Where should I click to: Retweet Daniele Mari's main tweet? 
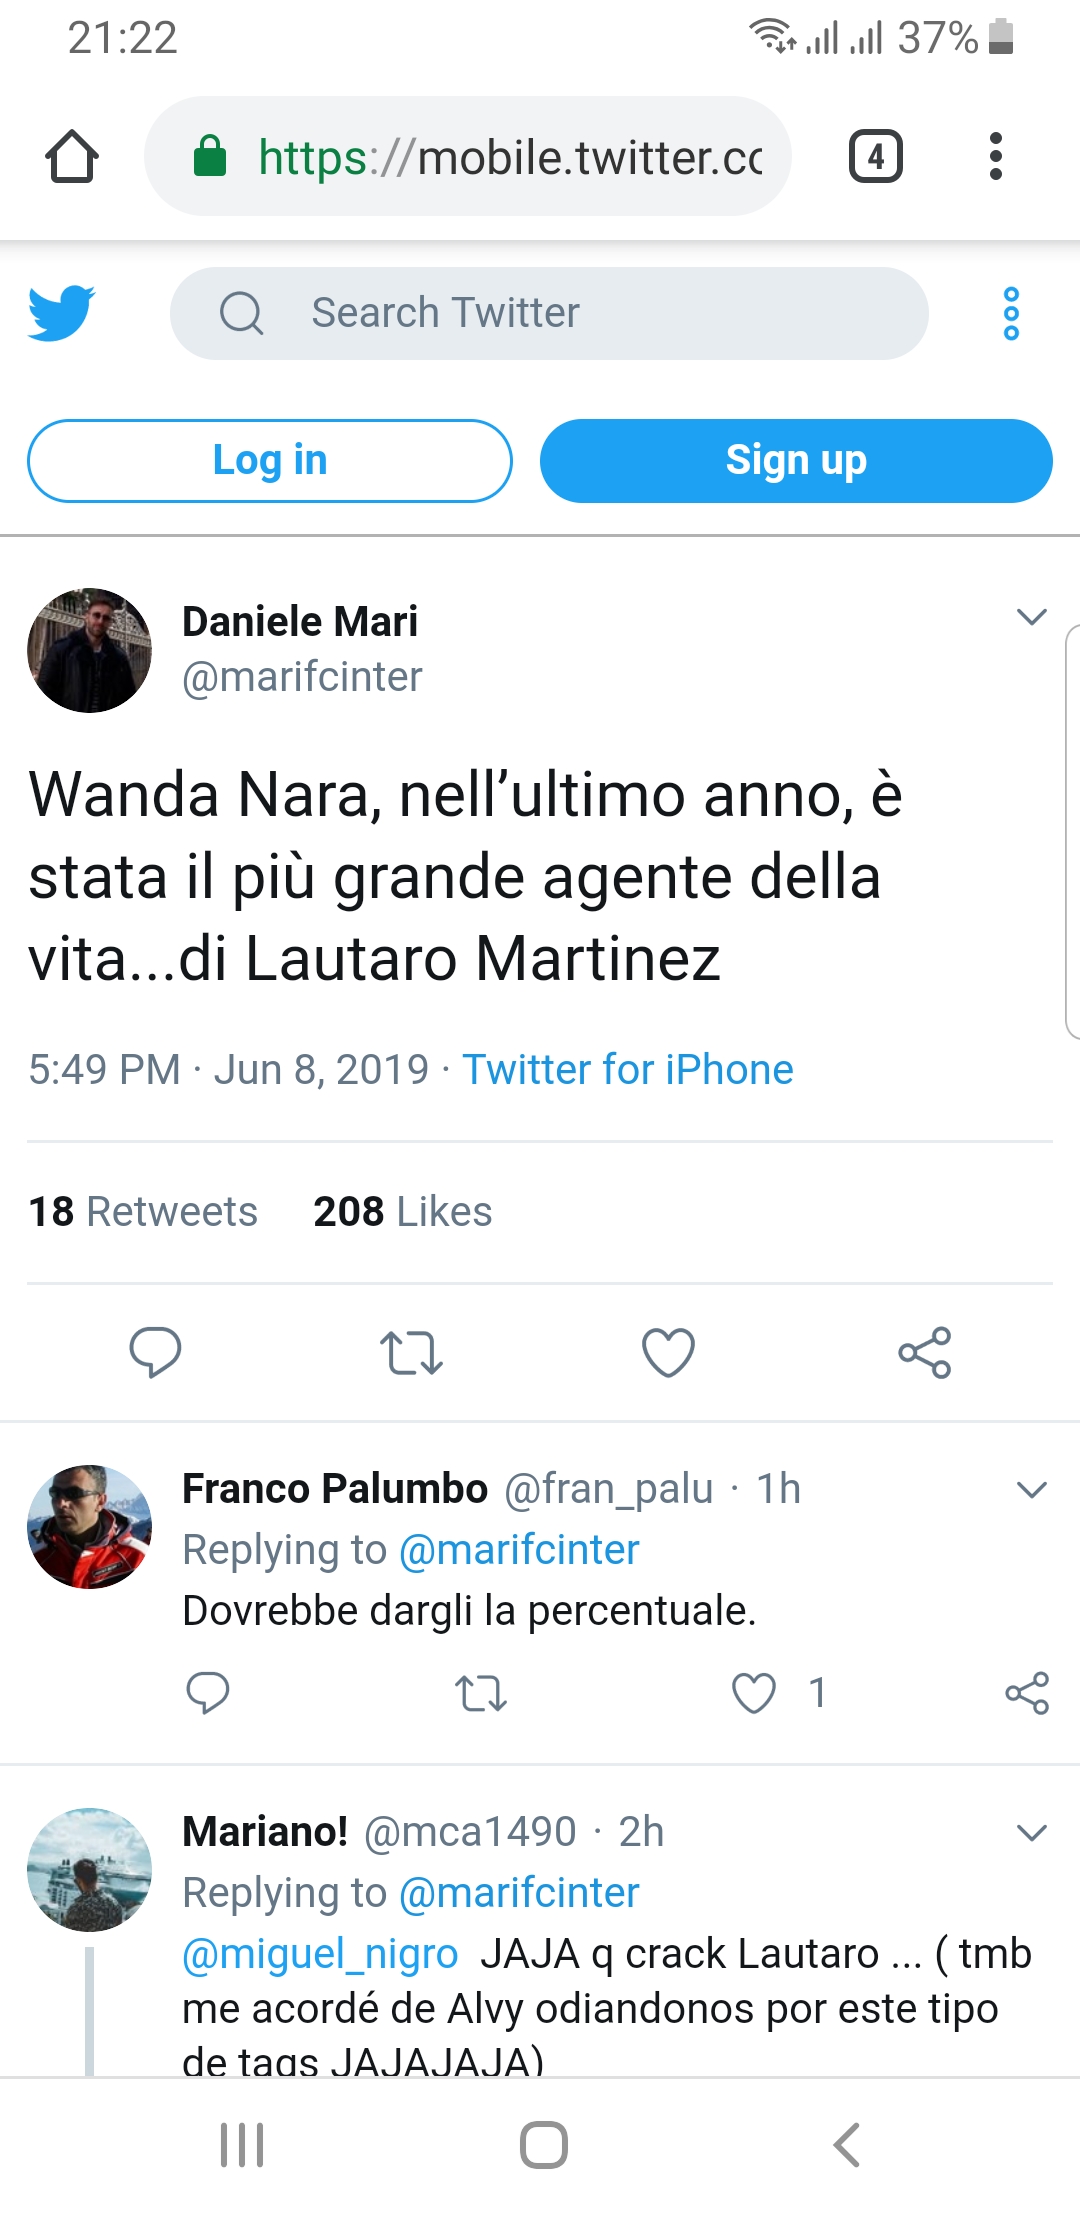pos(411,1352)
